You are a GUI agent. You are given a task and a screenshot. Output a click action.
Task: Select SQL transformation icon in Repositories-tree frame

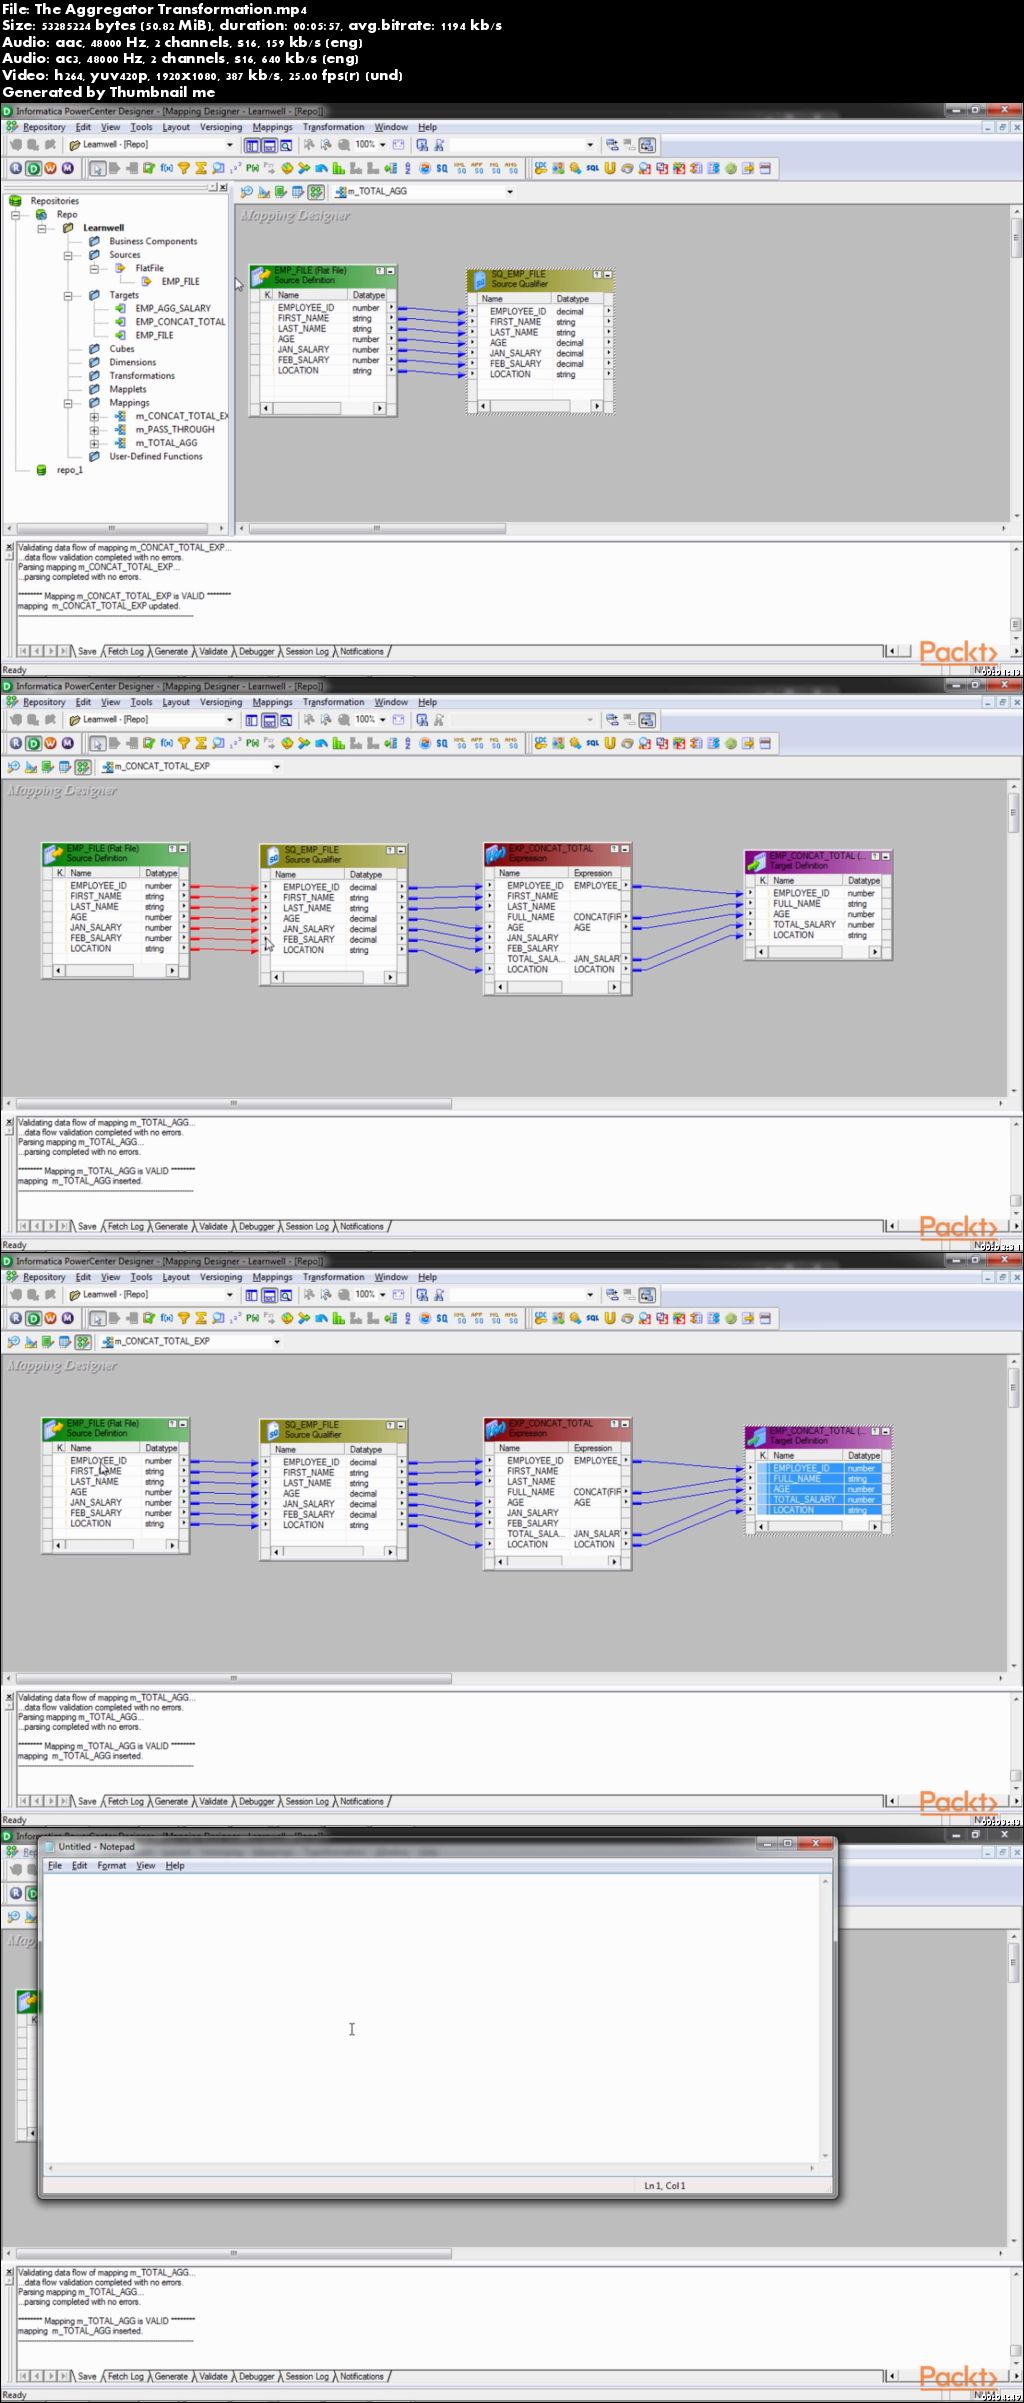[x=592, y=168]
